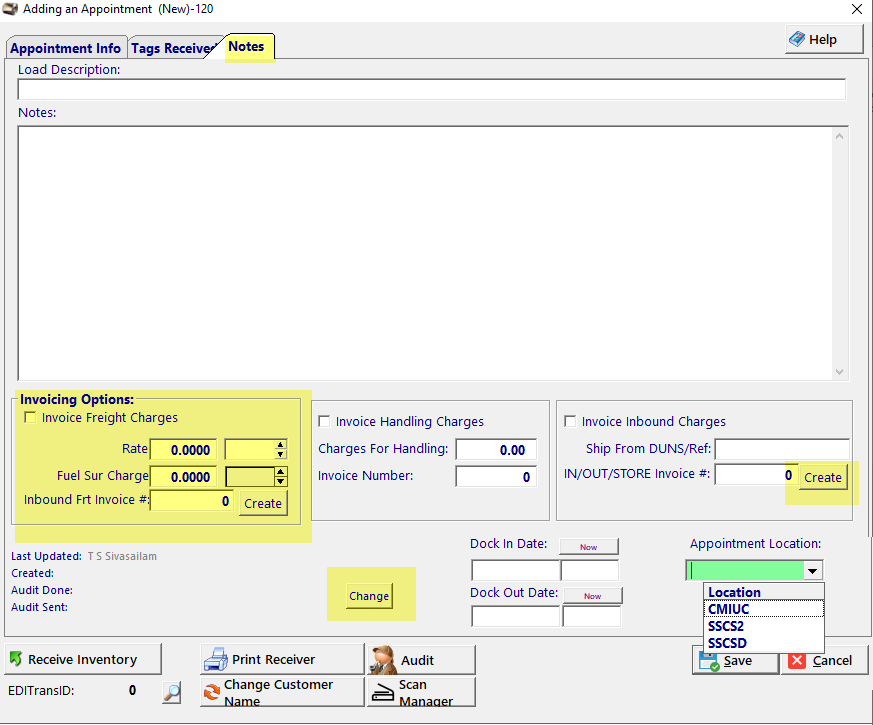Screen dimensions: 873x725
Task: Click in the Load Description field
Action: click(431, 89)
